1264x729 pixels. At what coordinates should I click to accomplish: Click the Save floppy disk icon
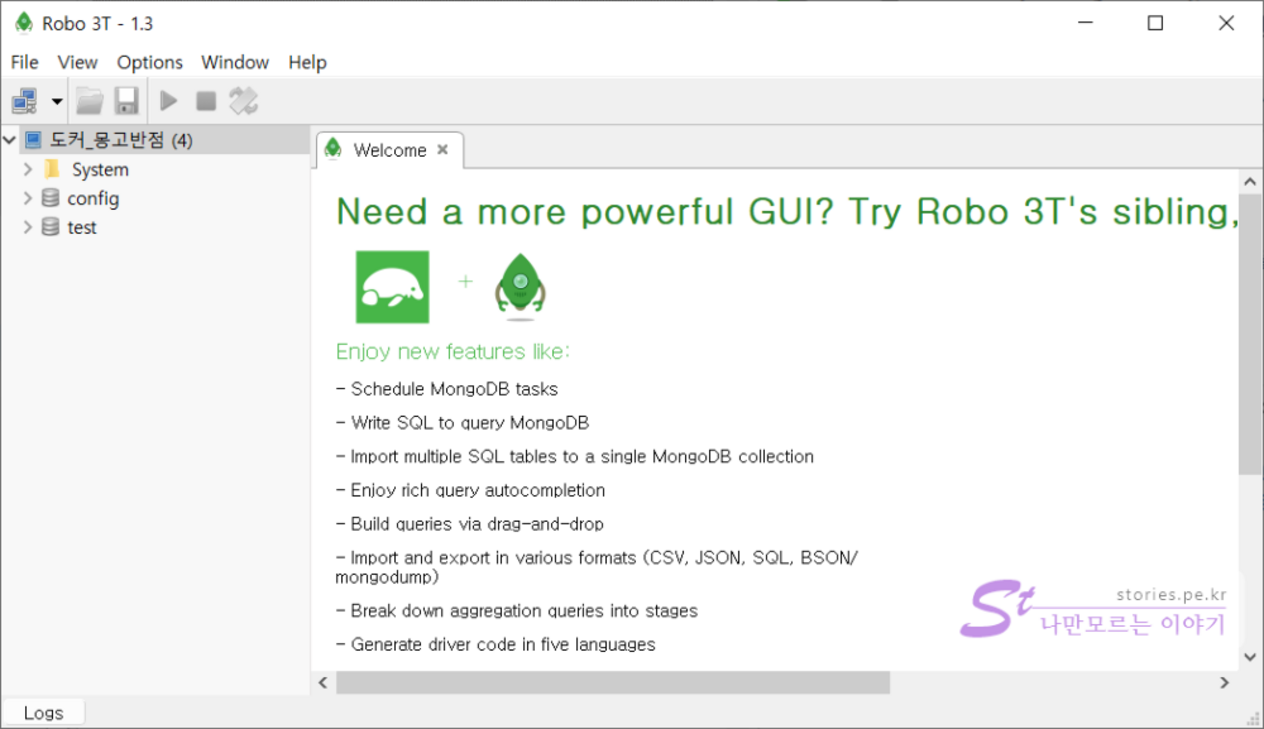point(126,101)
